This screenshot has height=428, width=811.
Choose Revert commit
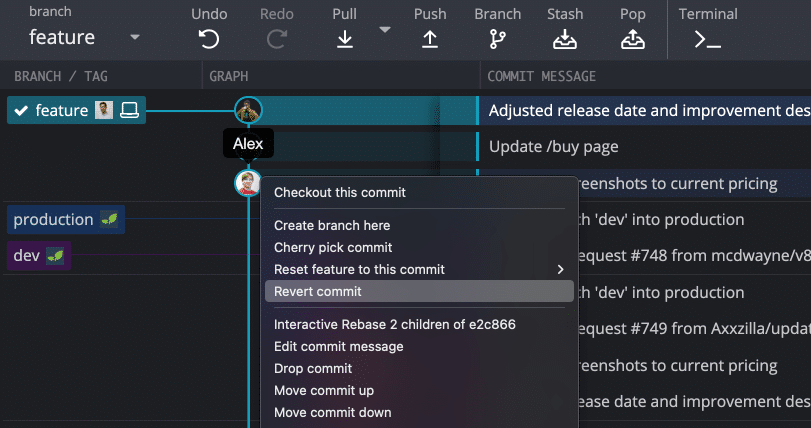coord(419,292)
